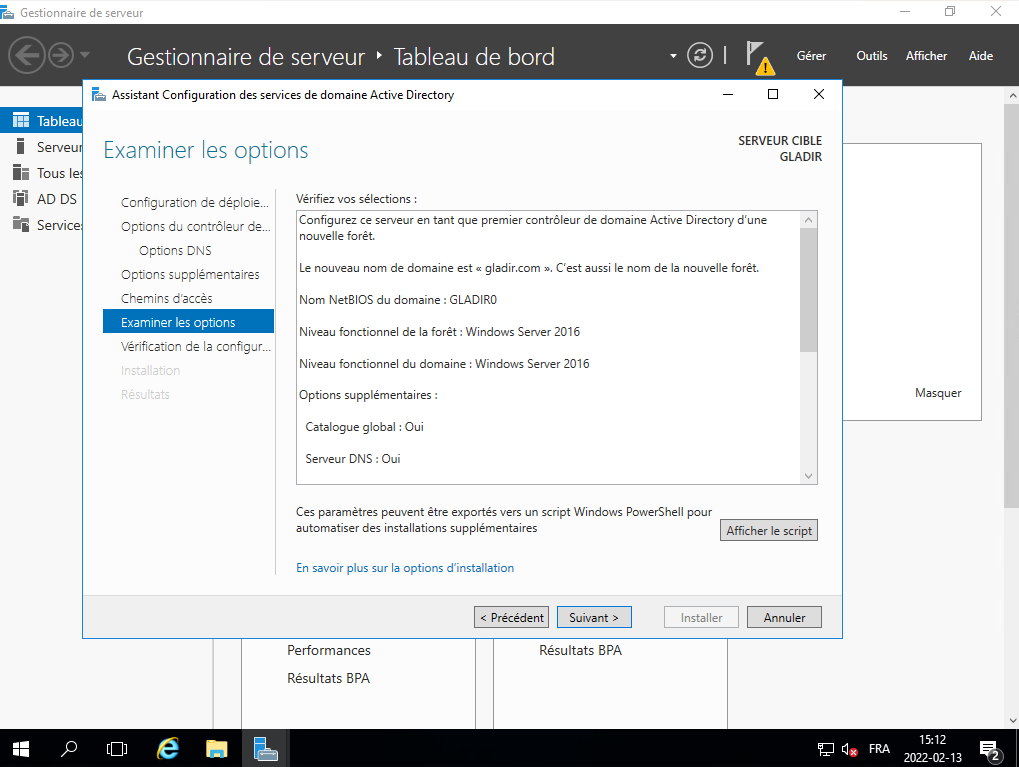
Task: Click the network status tray icon
Action: 825,749
